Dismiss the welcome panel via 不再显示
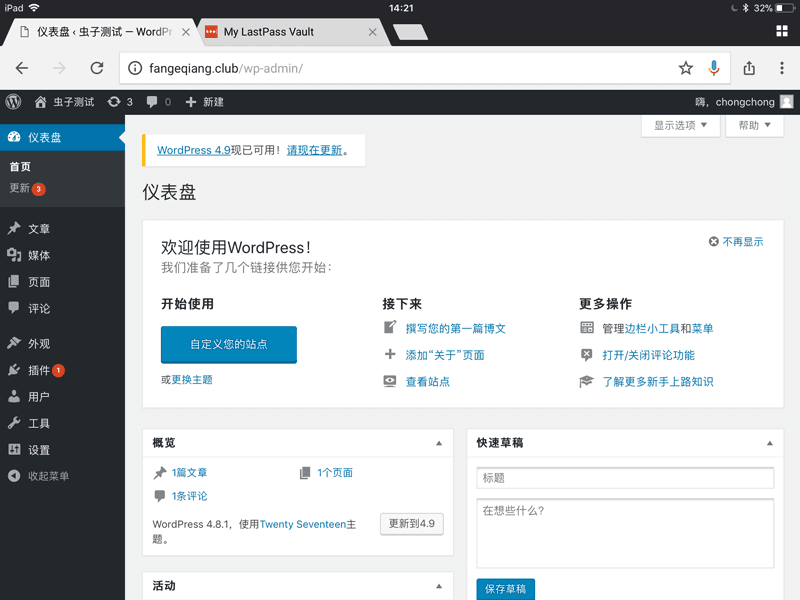 (736, 242)
